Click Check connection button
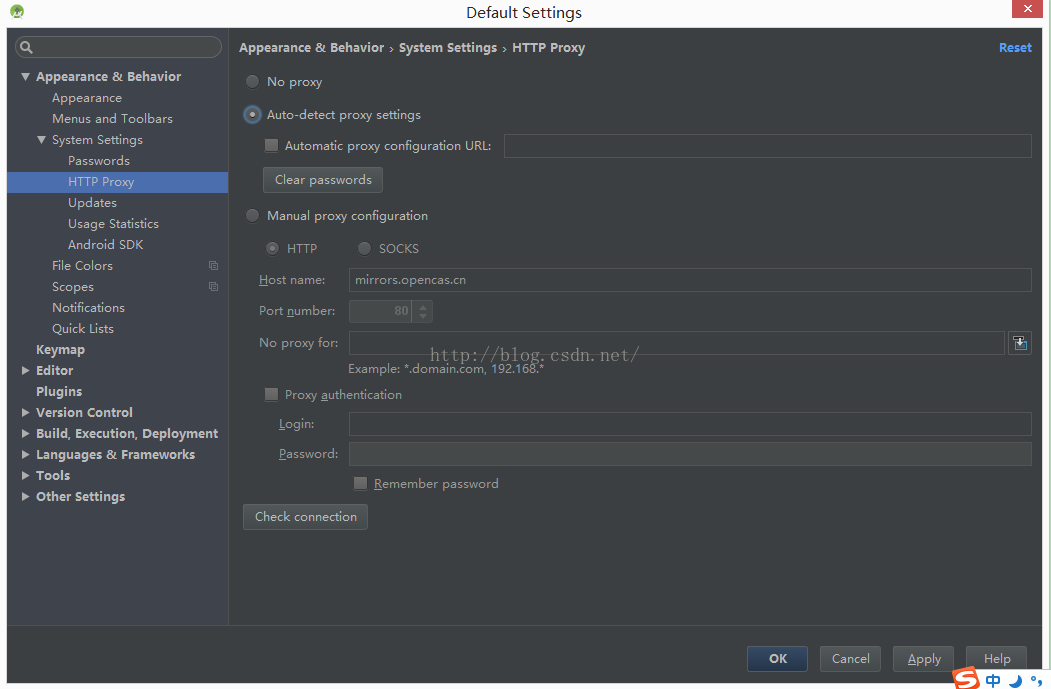This screenshot has width=1051, height=689. click(306, 517)
